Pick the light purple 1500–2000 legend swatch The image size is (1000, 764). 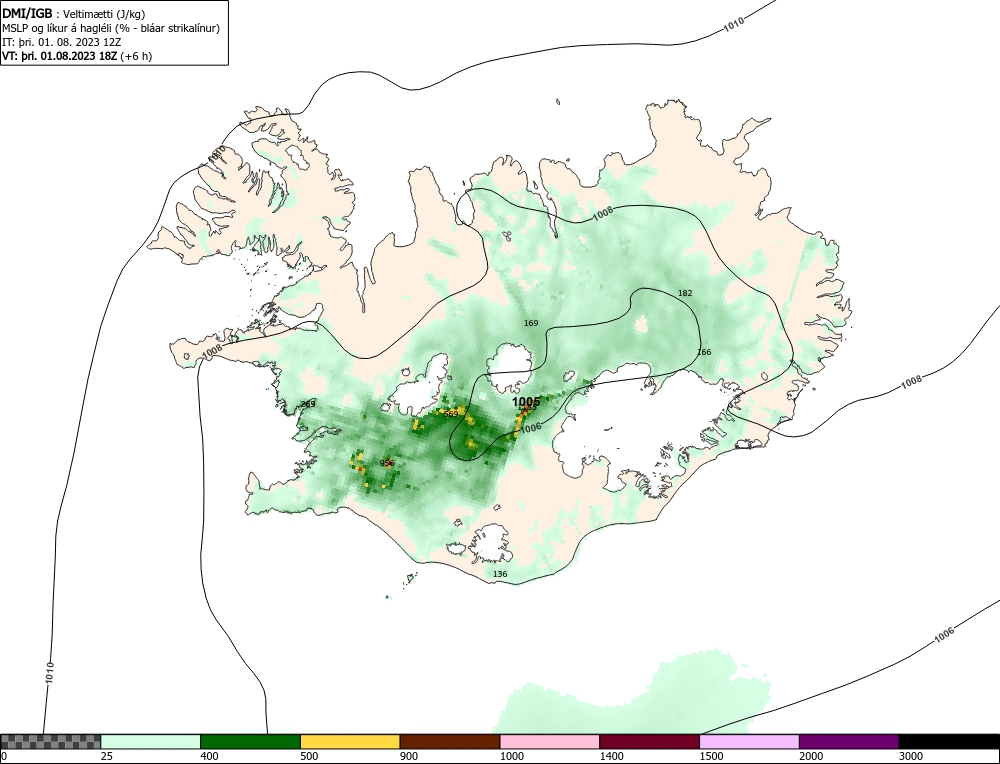pyautogui.click(x=749, y=741)
